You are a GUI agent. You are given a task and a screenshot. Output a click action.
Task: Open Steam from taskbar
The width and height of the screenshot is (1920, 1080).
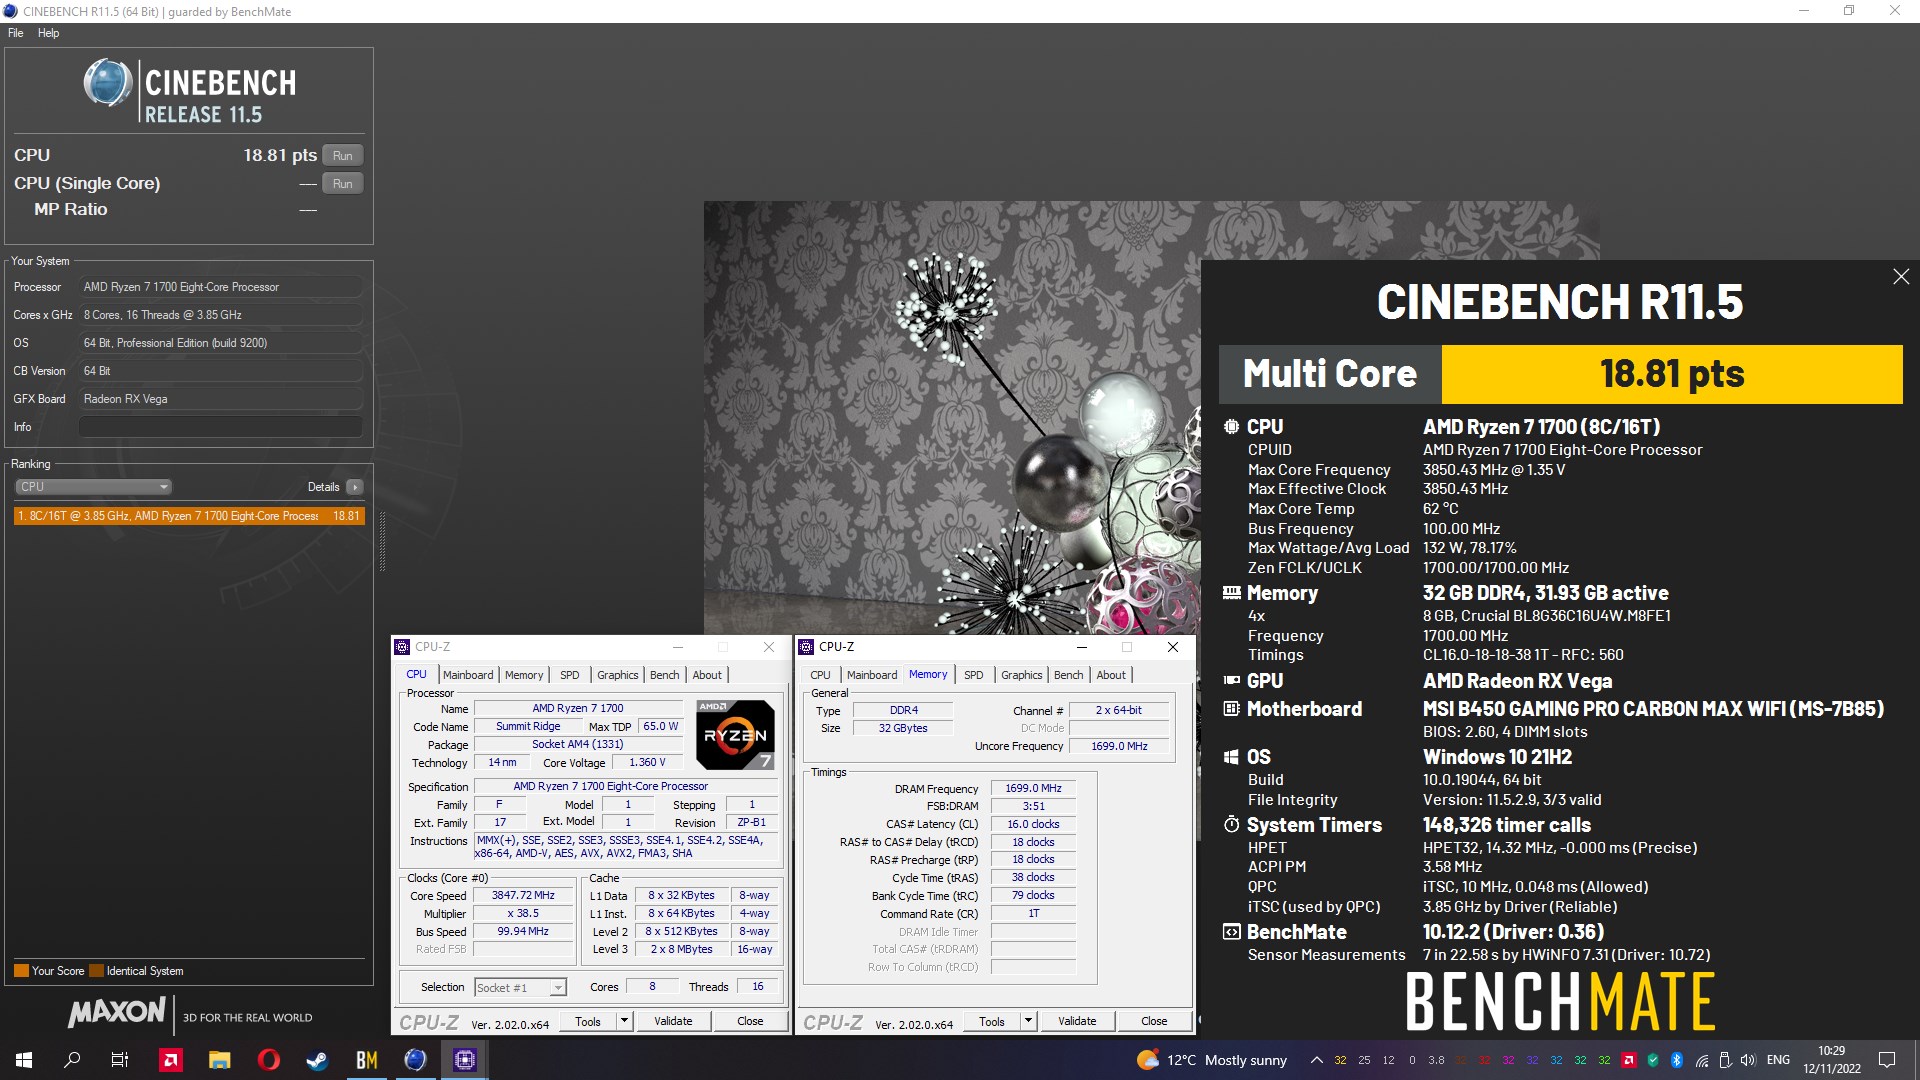(318, 1060)
